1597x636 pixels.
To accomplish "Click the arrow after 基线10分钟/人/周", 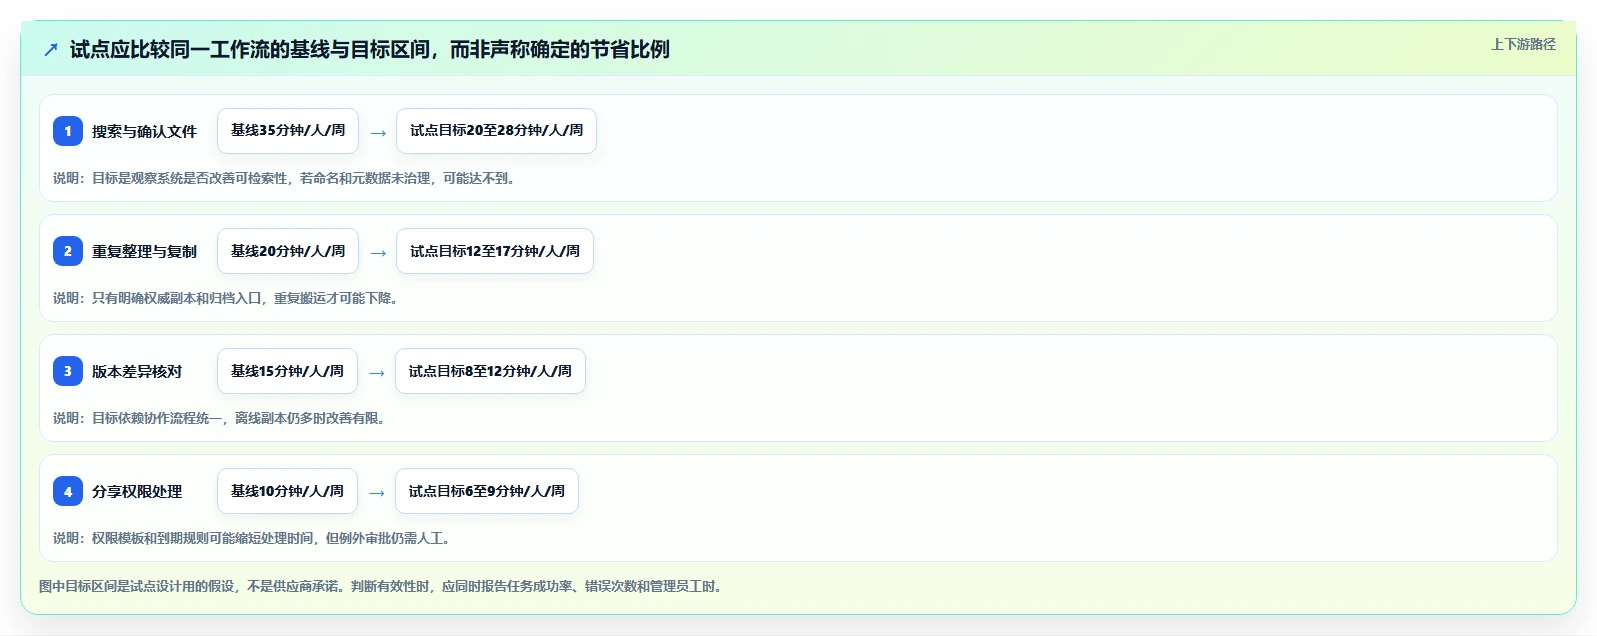I will pyautogui.click(x=377, y=492).
